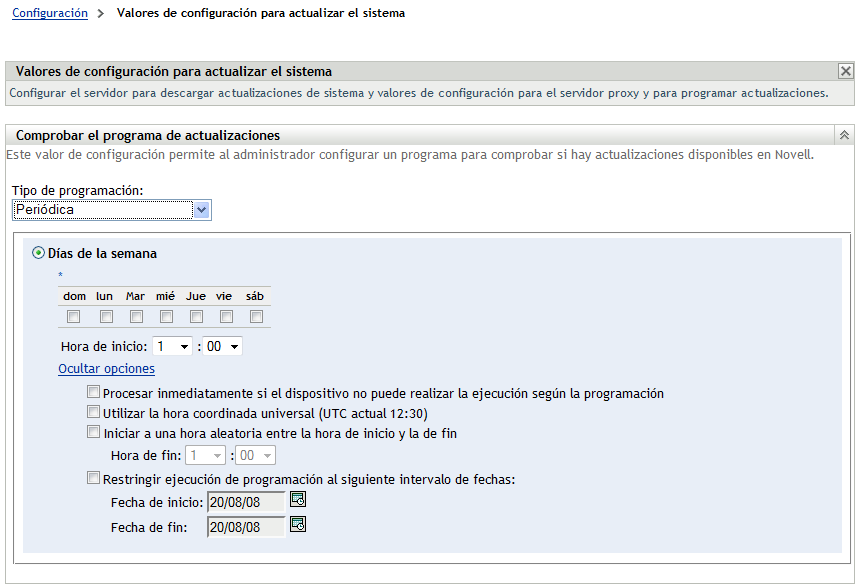Enable Restringir ejecución de programación checkbox
Viewport: 861px width, 588px height.
click(x=93, y=478)
